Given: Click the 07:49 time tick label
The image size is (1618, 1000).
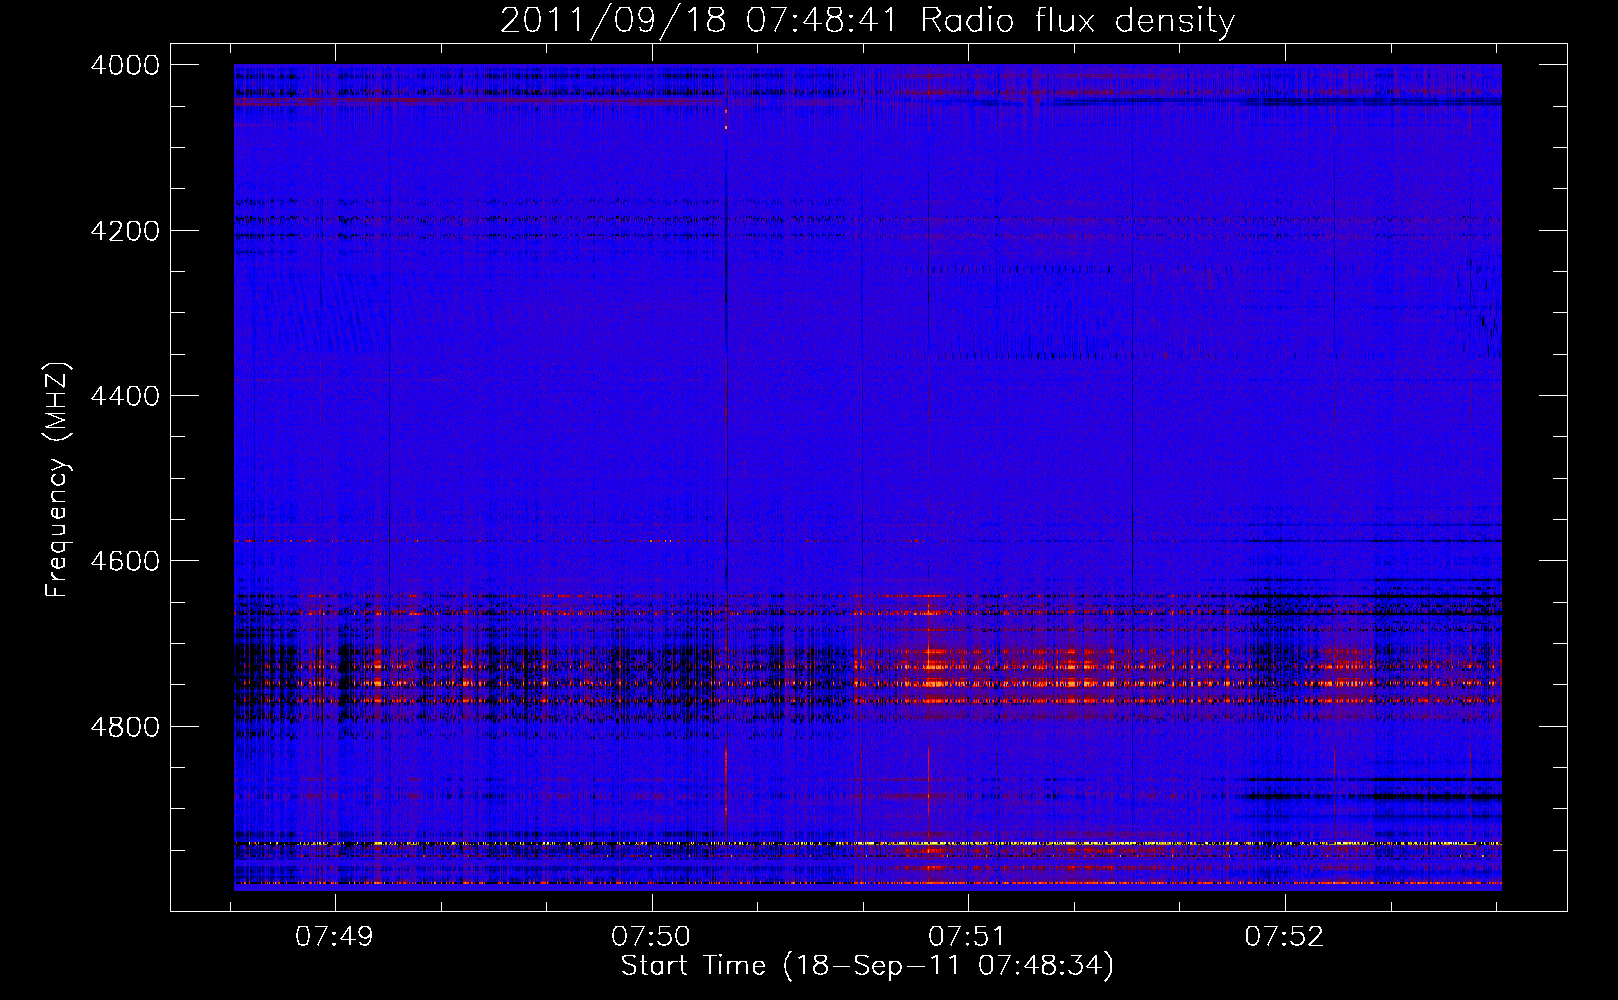Looking at the screenshot, I should pyautogui.click(x=335, y=936).
